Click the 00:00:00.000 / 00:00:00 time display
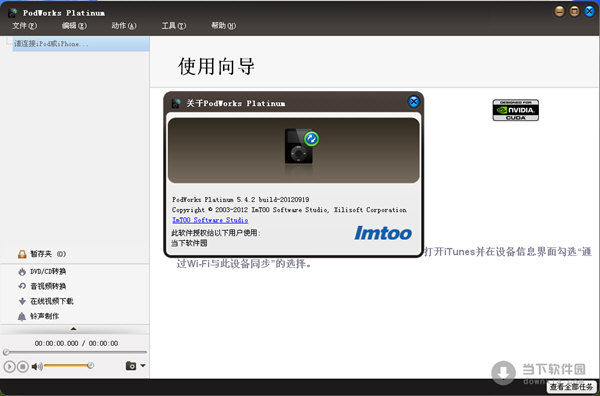The height and width of the screenshot is (396, 600). (x=77, y=344)
